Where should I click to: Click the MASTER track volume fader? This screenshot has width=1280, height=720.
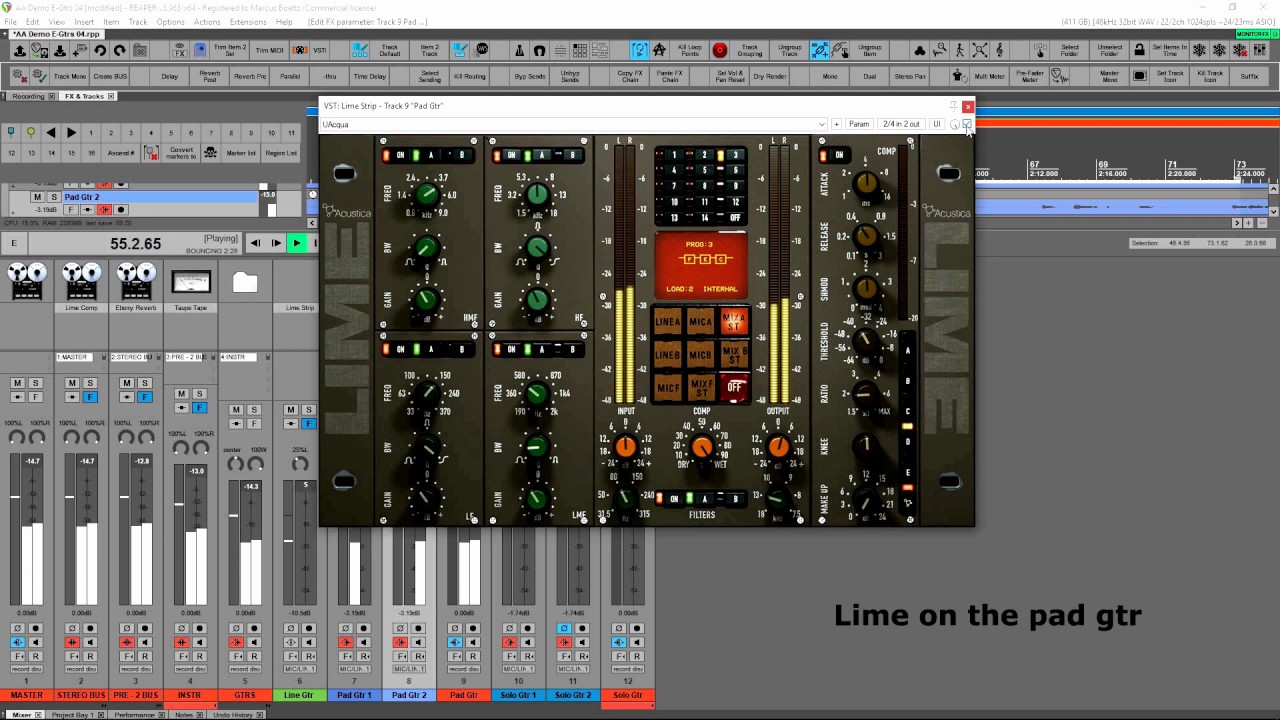[x=15, y=497]
